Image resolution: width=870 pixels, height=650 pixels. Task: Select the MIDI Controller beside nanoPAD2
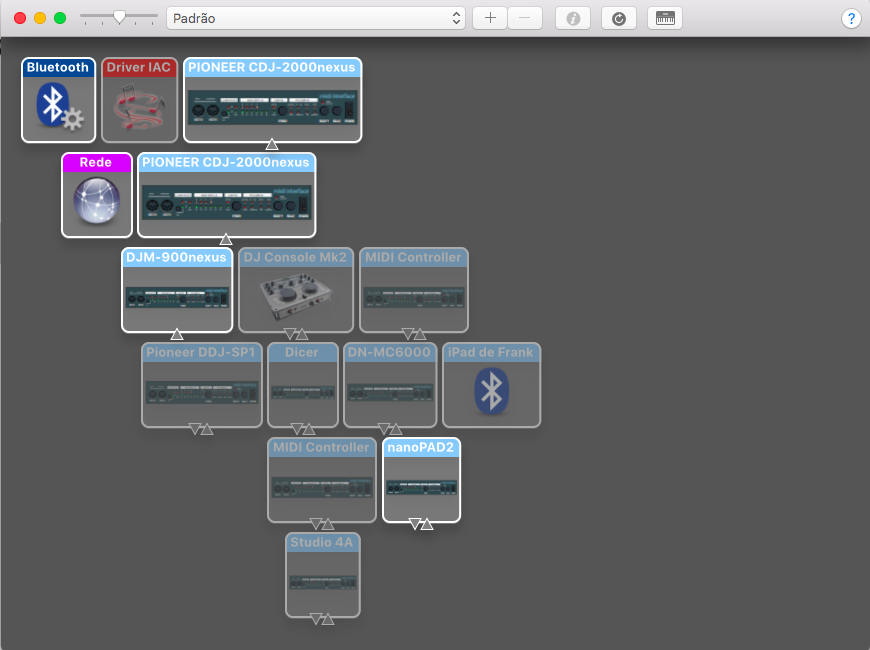[x=322, y=480]
